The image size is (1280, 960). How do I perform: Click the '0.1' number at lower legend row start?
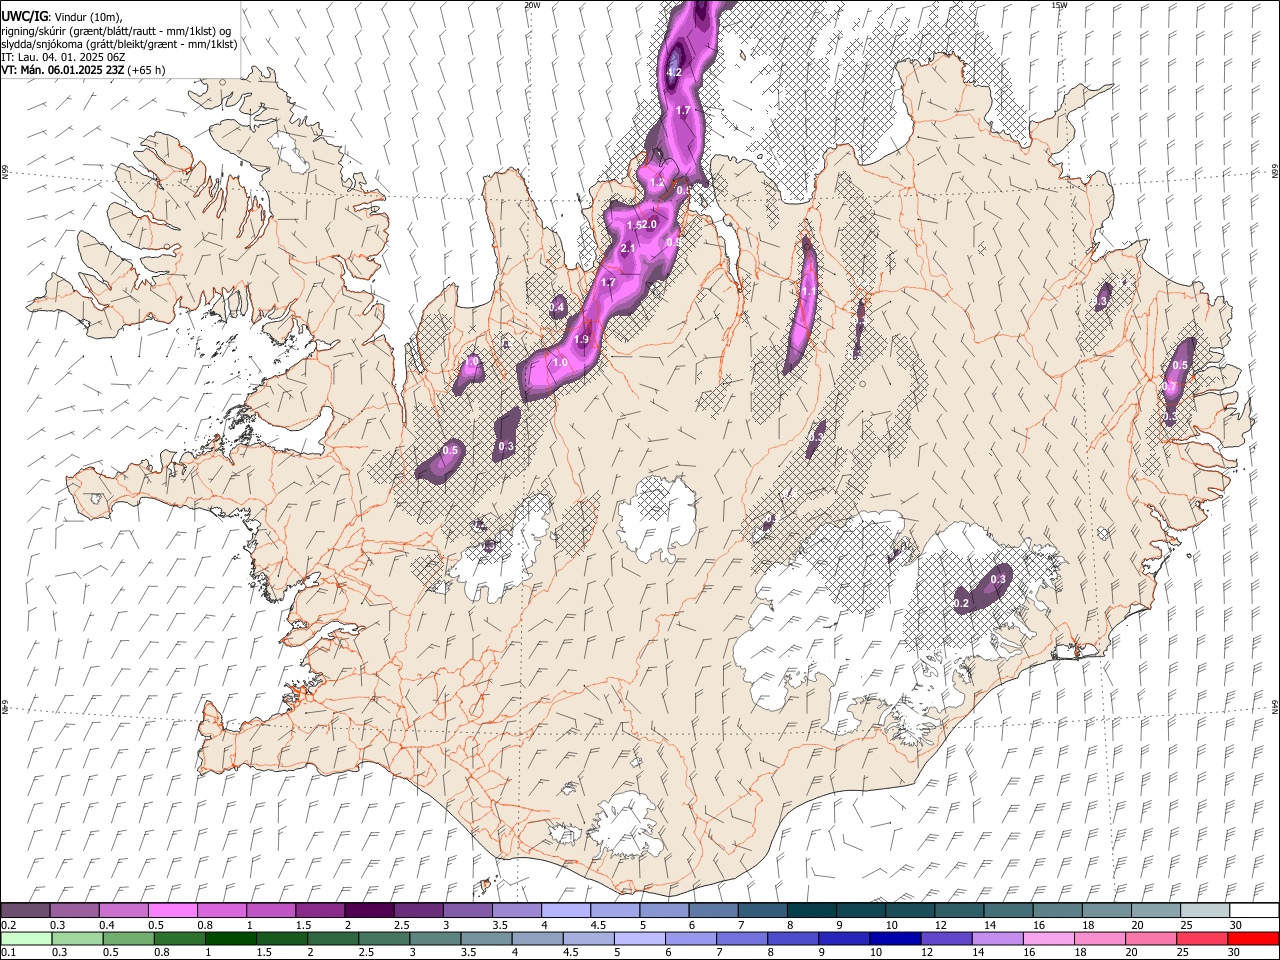coord(9,953)
